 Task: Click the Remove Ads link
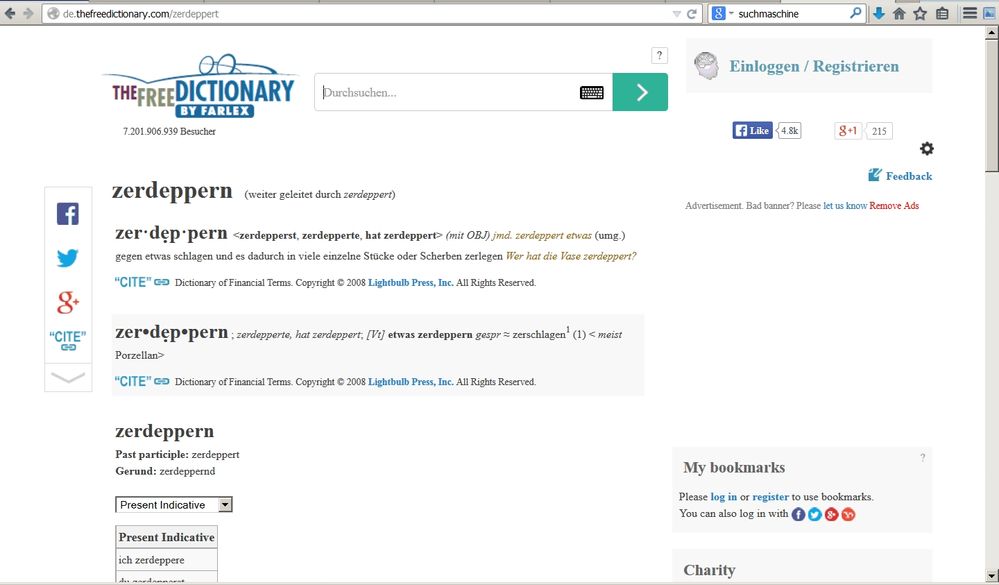tap(893, 206)
